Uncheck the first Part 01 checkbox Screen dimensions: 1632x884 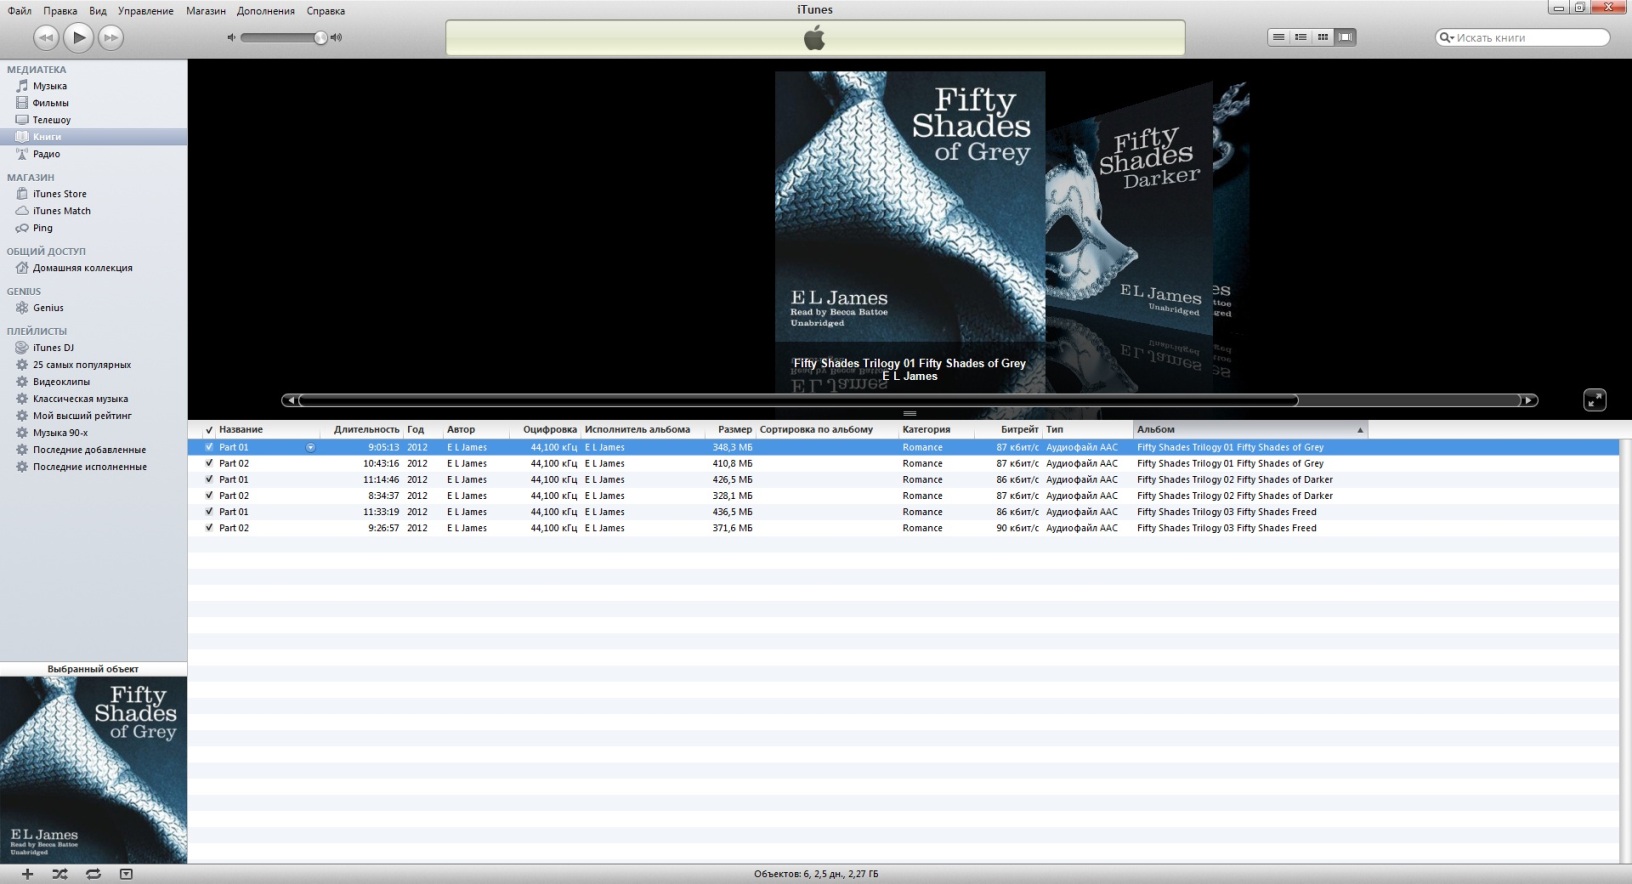click(x=209, y=448)
